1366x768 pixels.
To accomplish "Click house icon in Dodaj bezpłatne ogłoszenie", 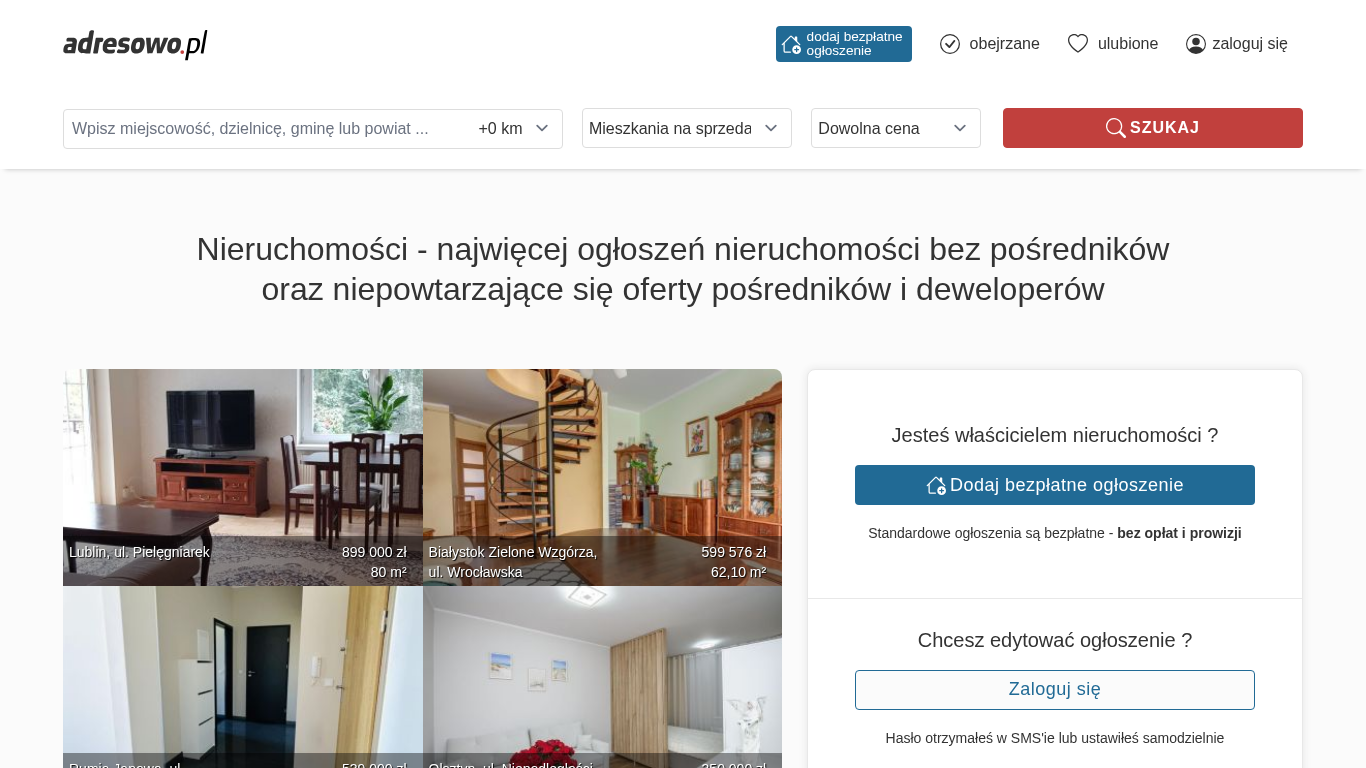I will click(936, 485).
